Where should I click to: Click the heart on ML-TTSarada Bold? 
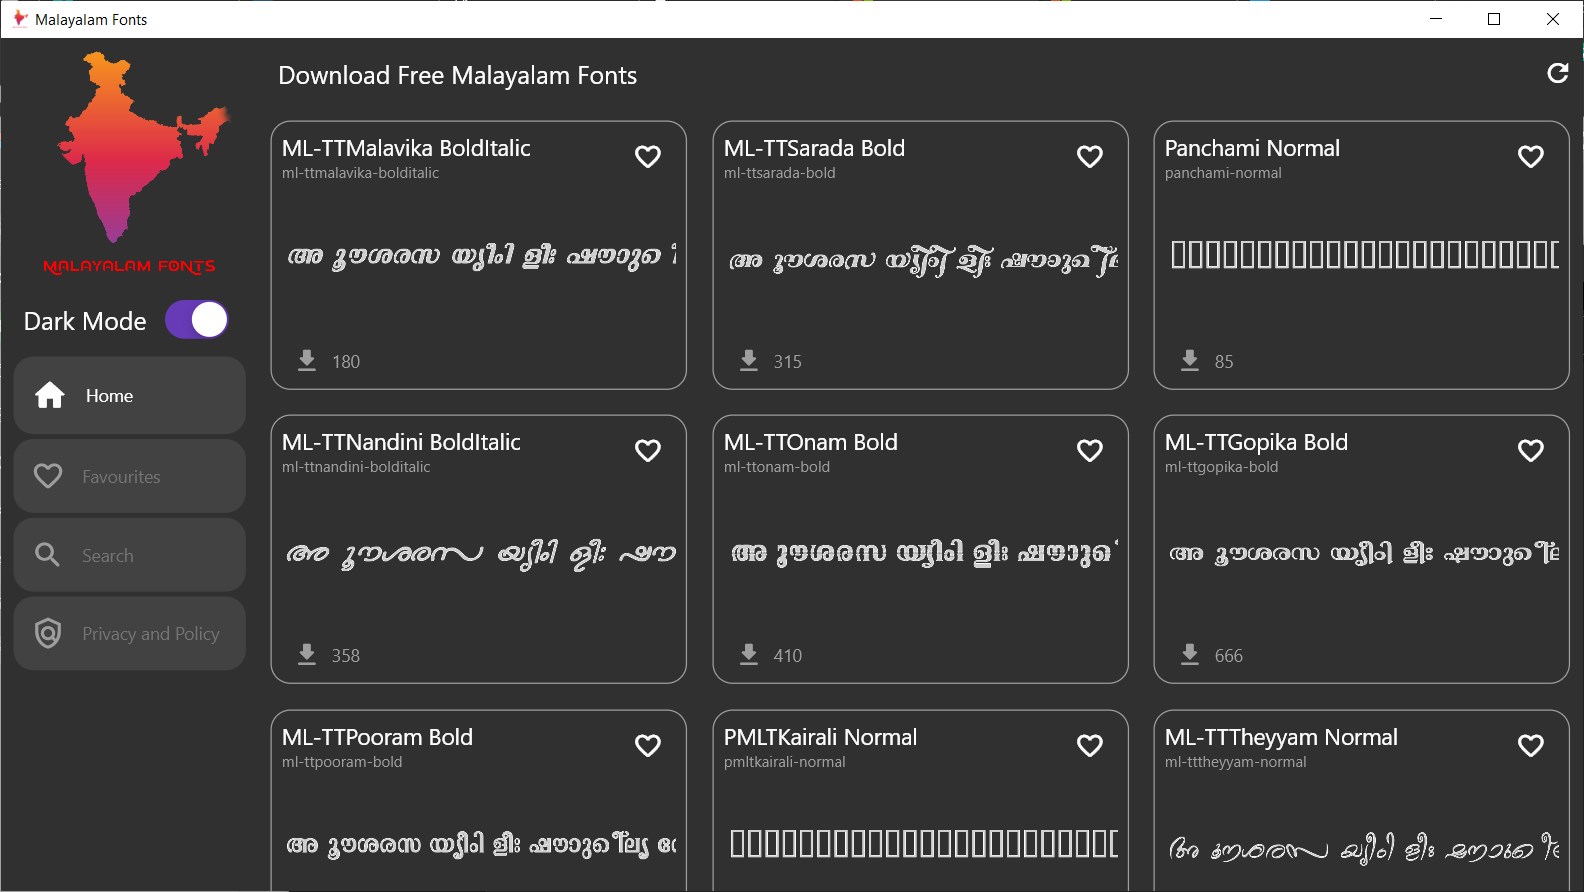pos(1090,157)
